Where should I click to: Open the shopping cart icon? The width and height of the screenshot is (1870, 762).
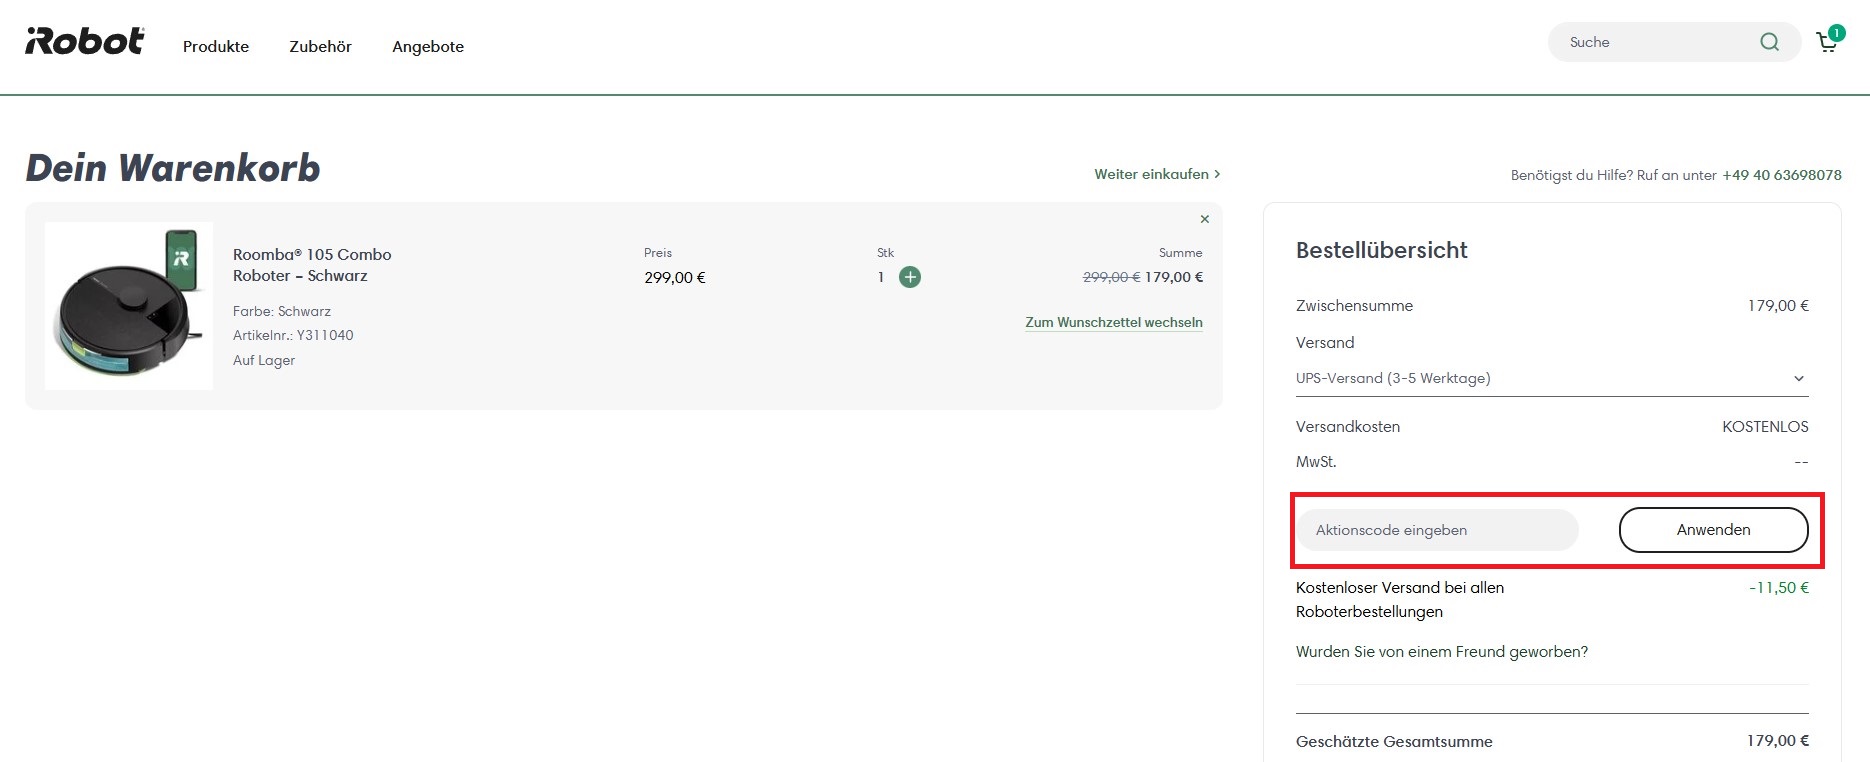click(x=1827, y=42)
